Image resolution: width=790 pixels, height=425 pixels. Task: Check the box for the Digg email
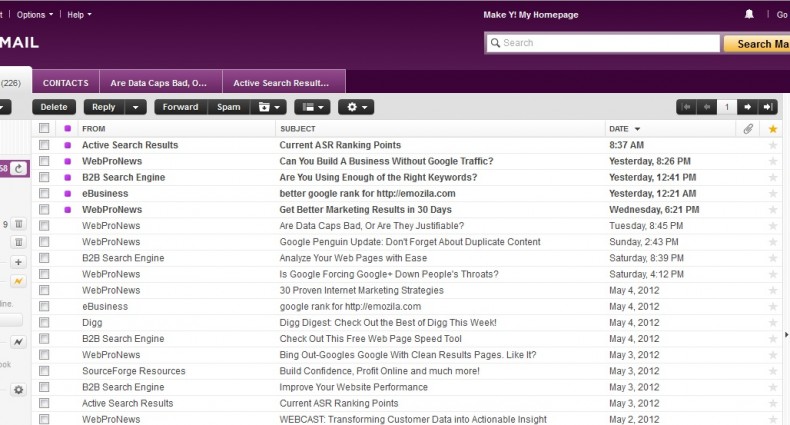pyautogui.click(x=44, y=323)
